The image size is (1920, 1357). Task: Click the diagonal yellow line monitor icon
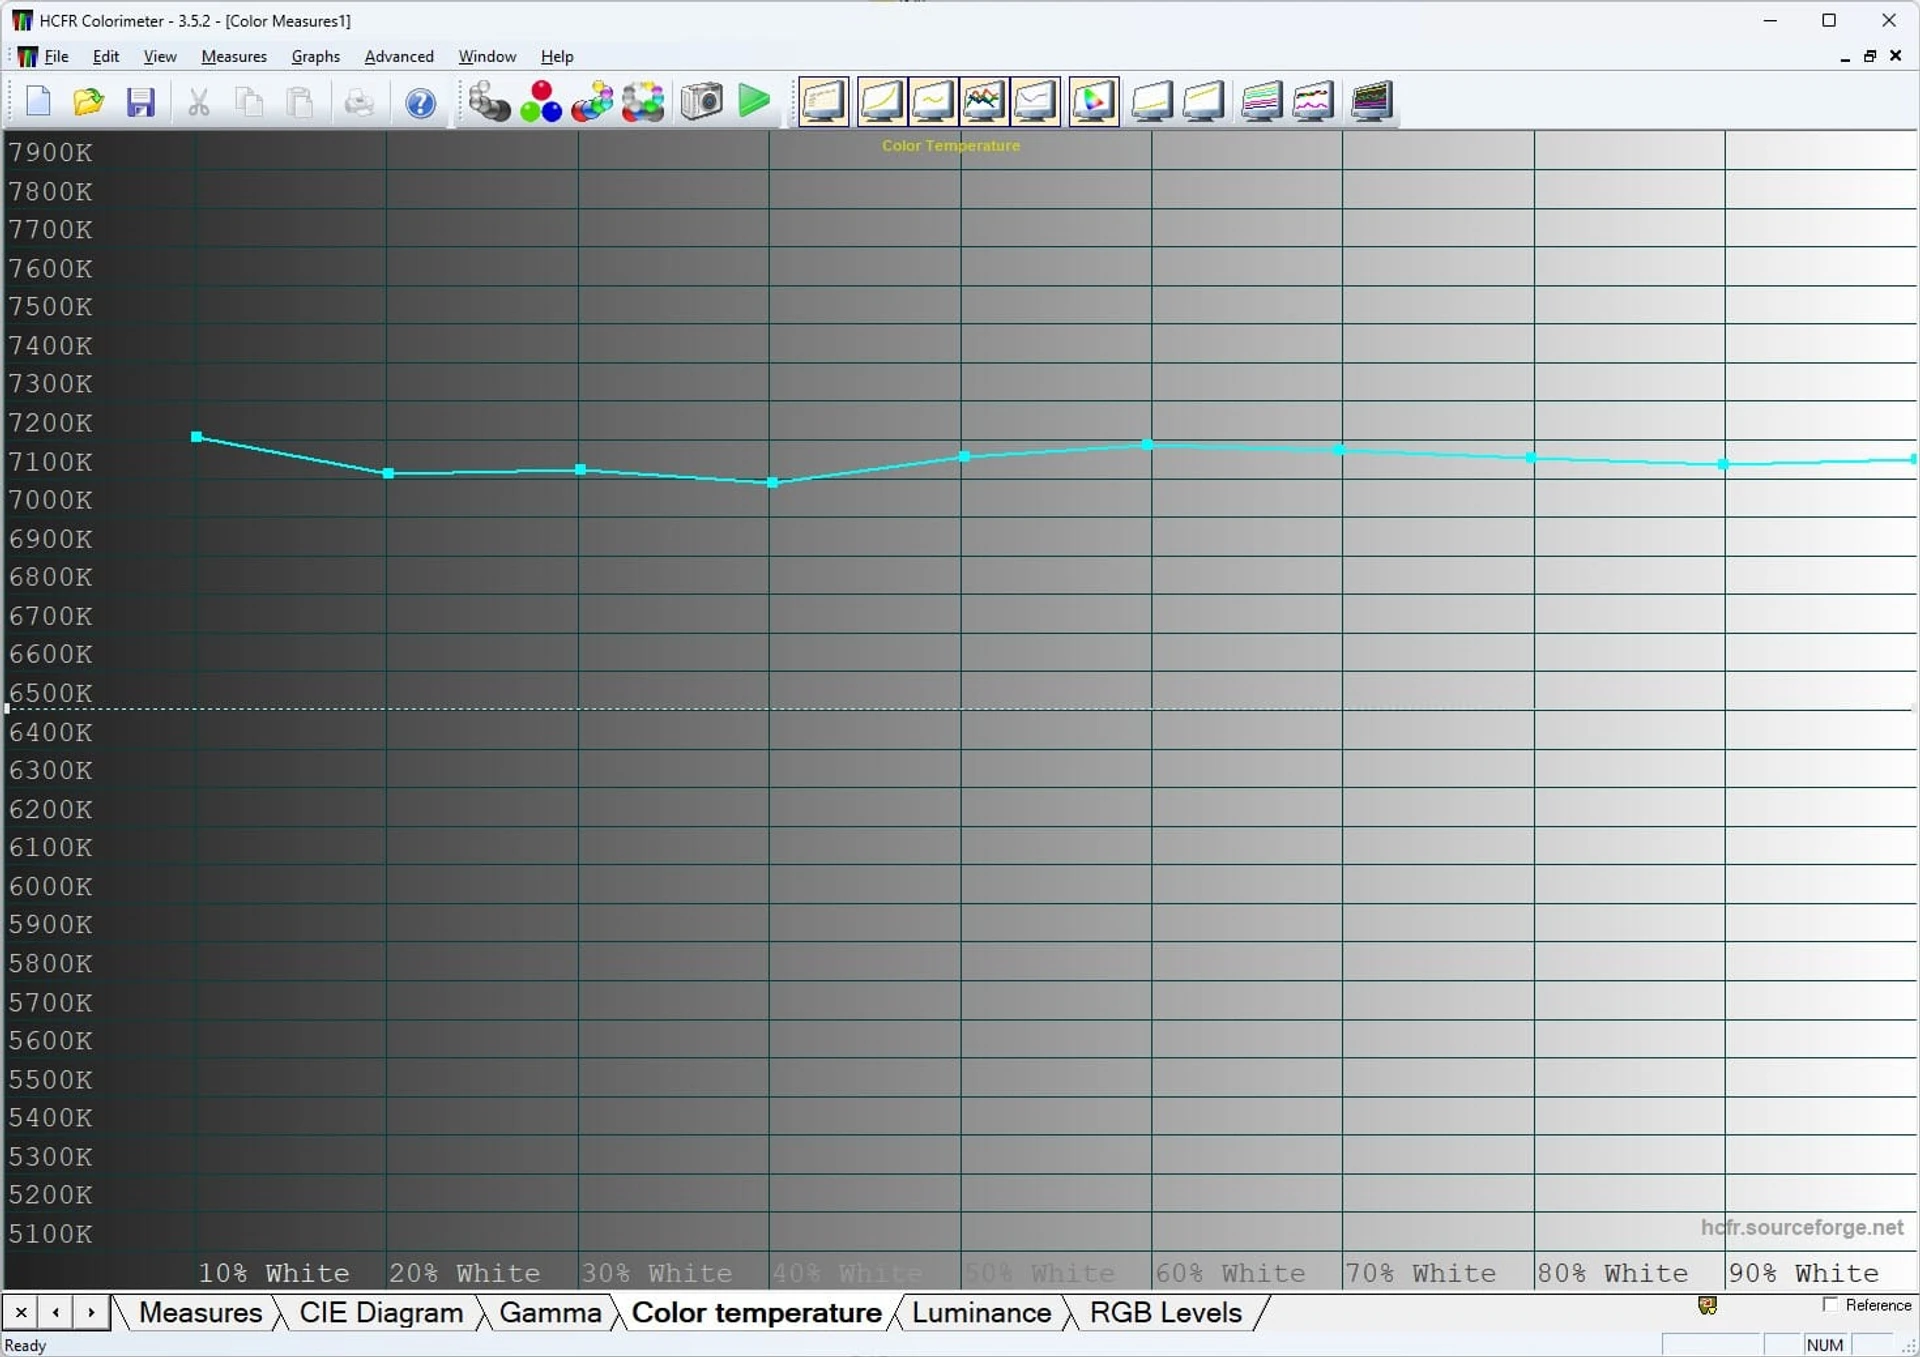point(1204,101)
